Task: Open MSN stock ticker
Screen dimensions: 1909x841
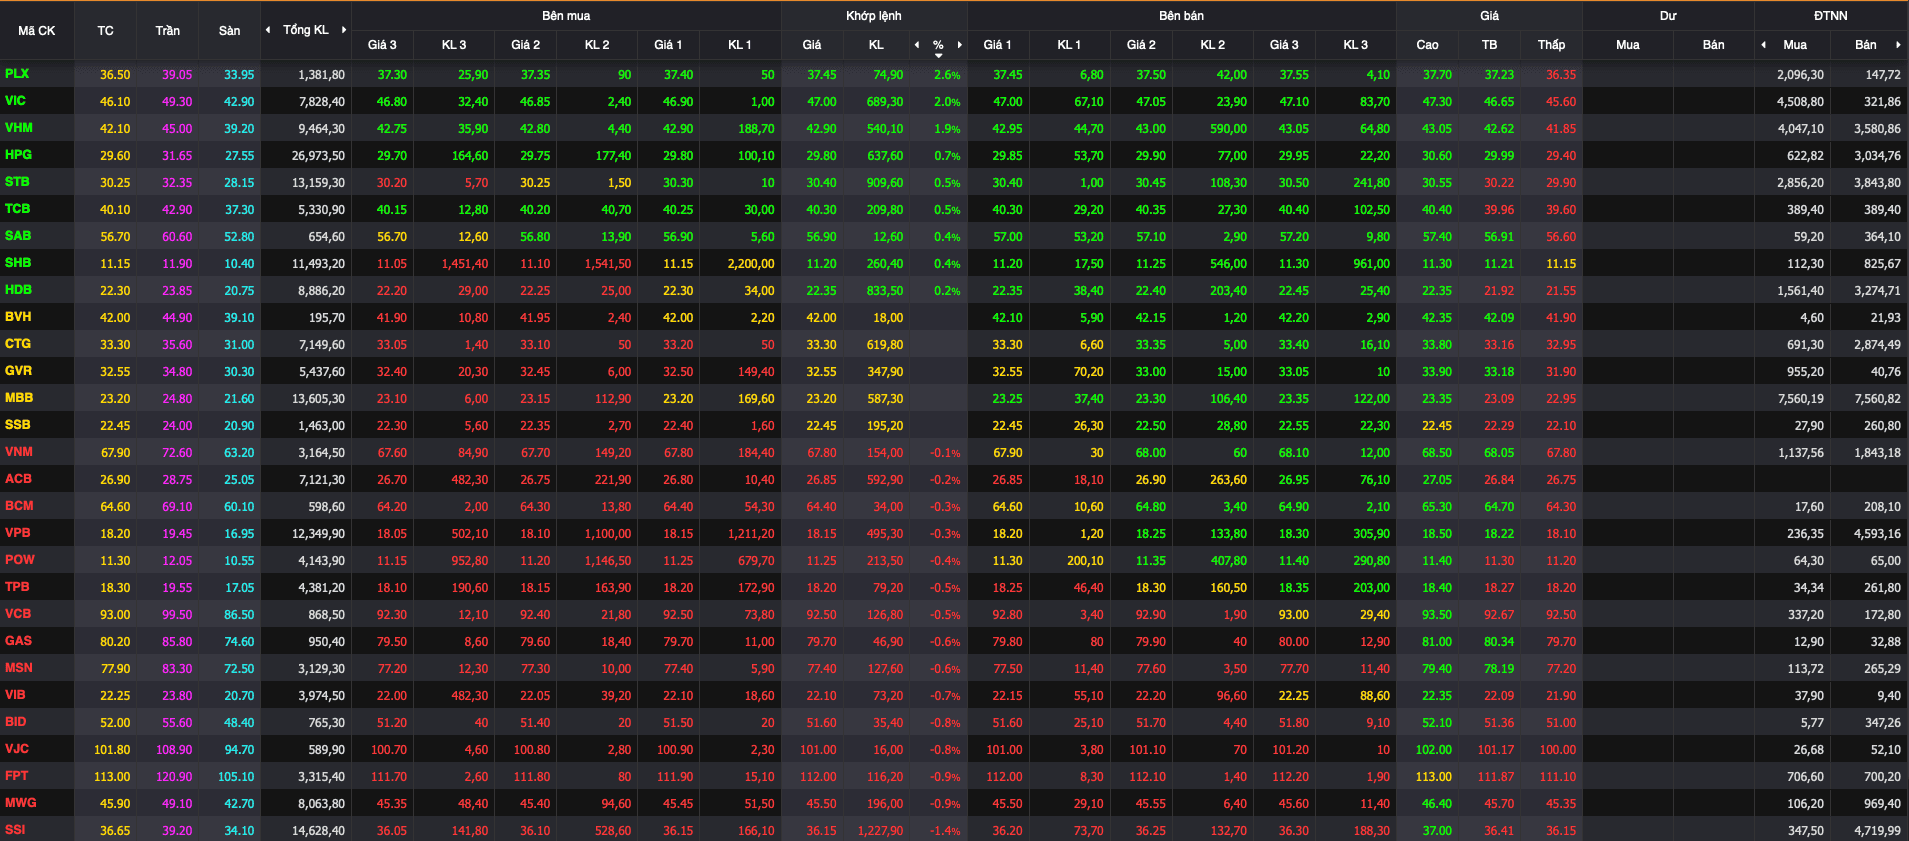Action: [19, 668]
